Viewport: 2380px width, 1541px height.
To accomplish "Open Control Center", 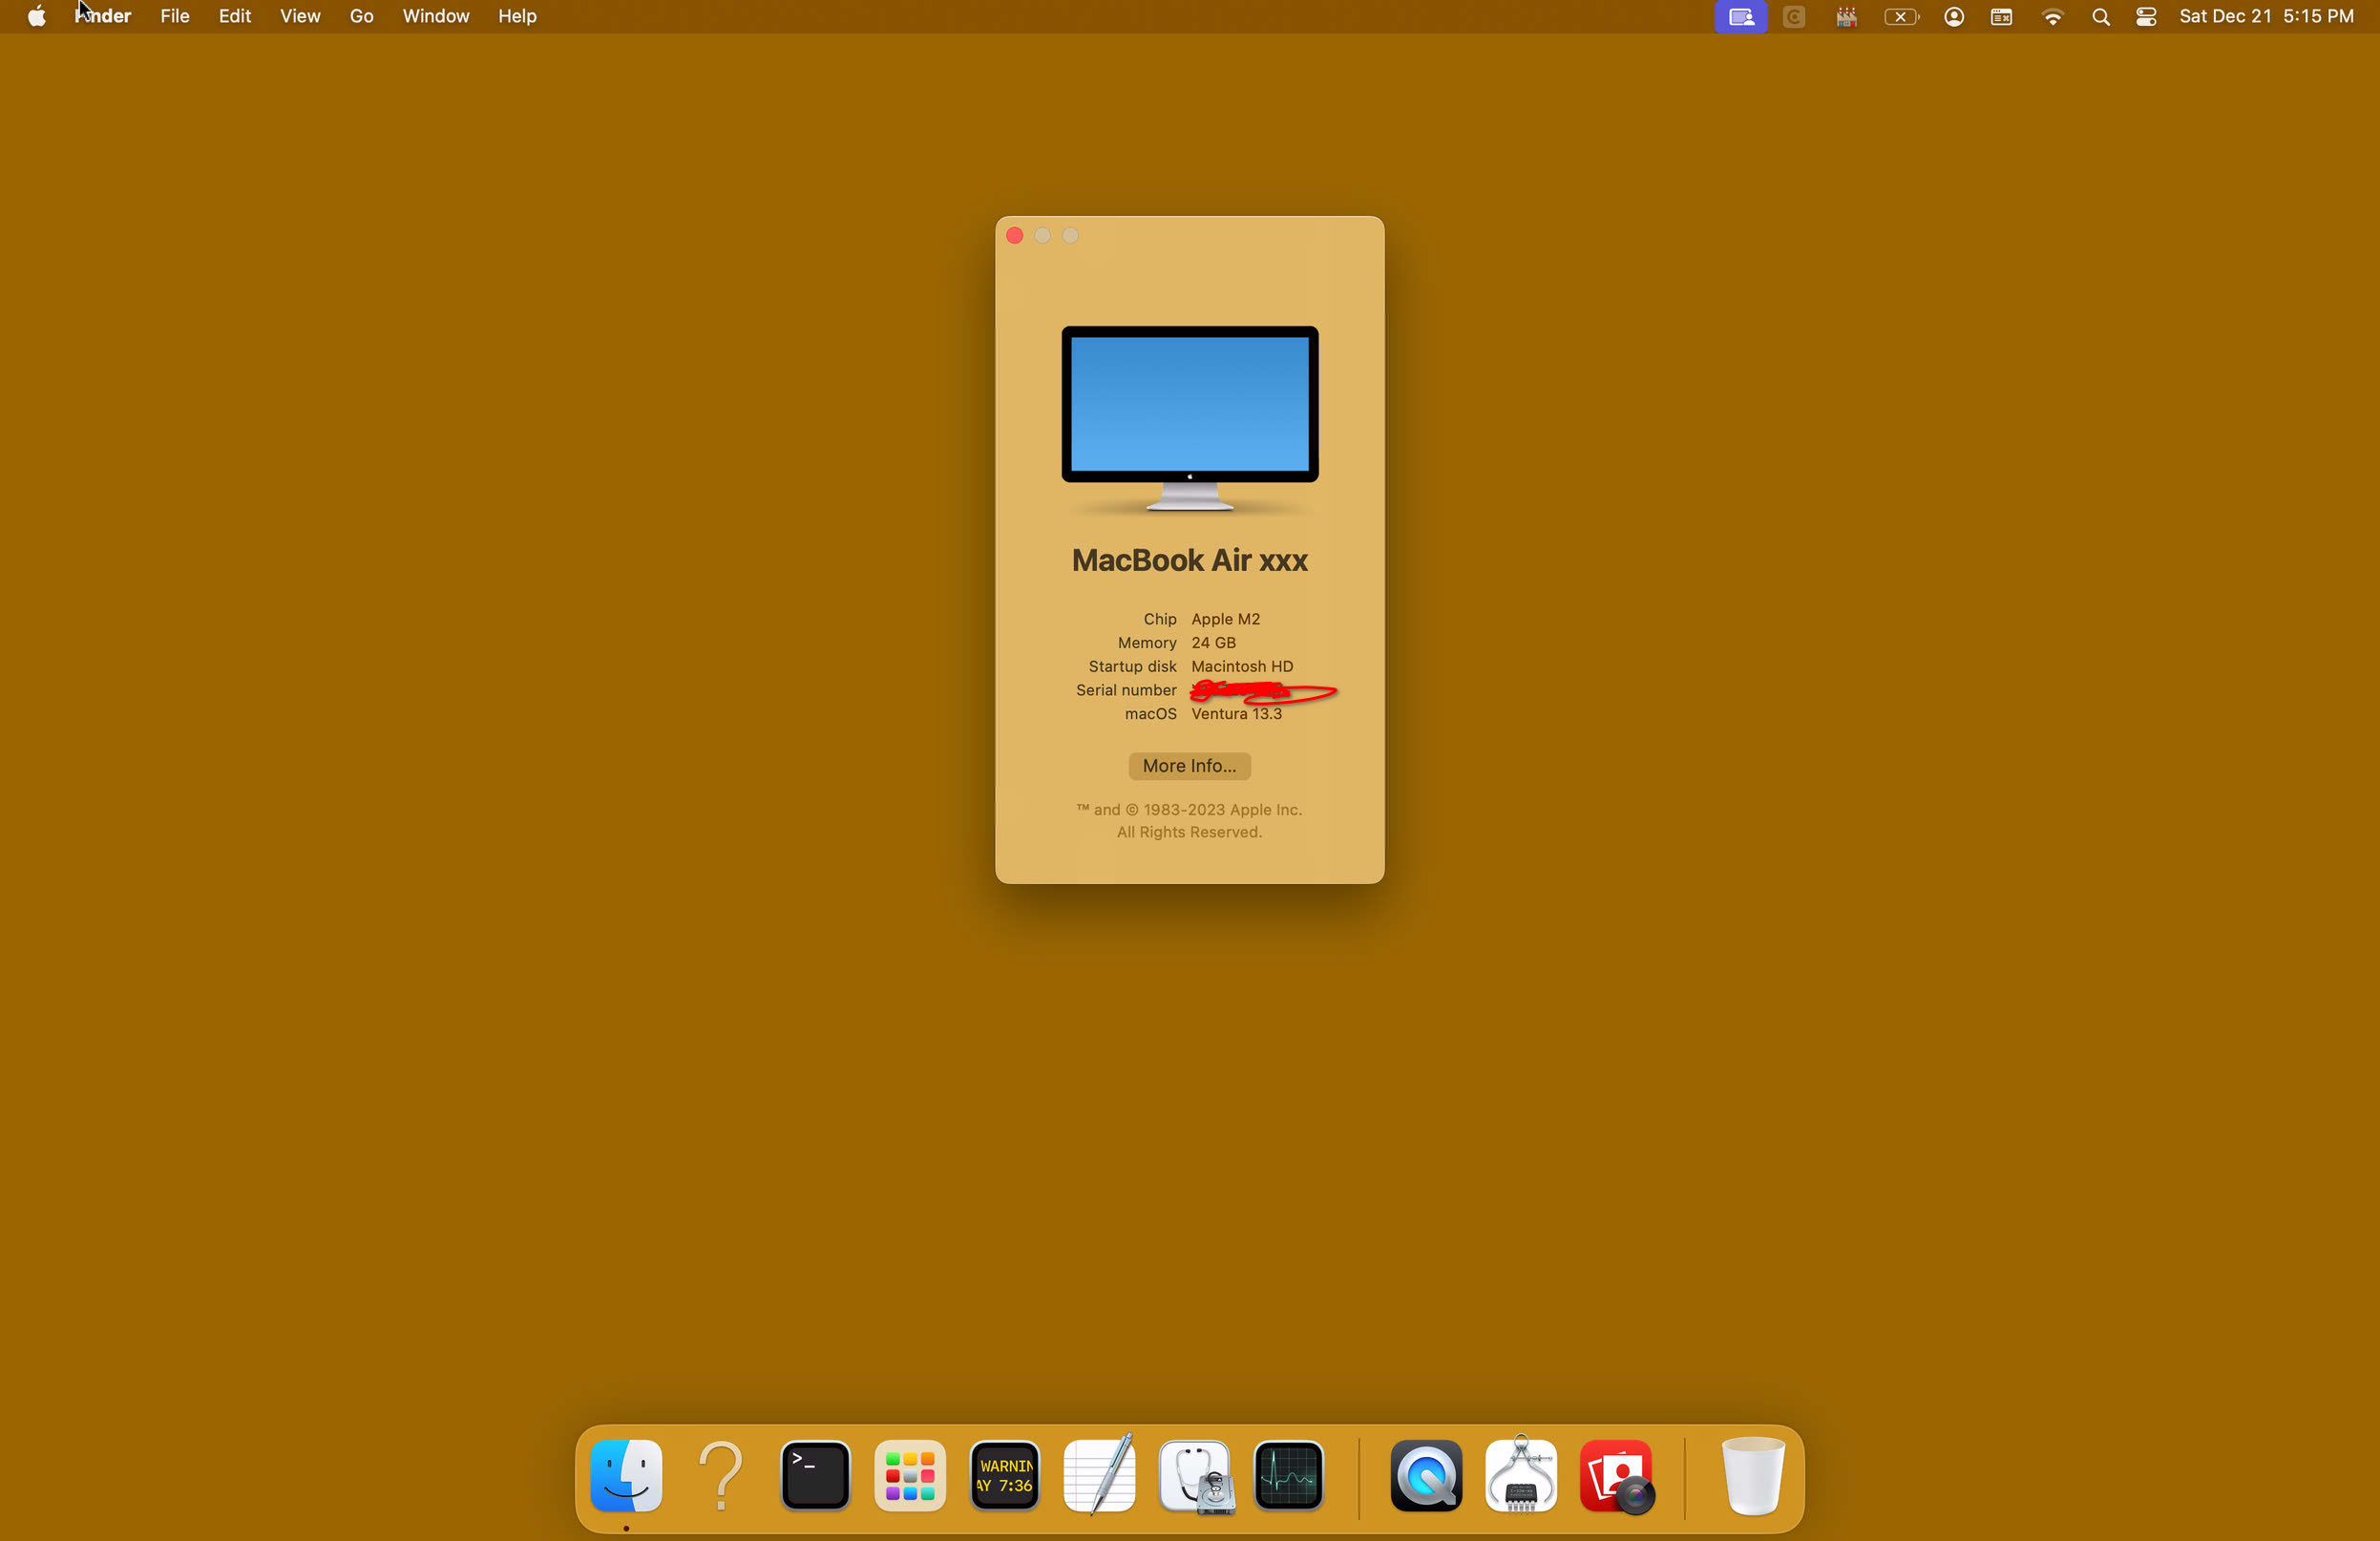I will coord(2146,16).
